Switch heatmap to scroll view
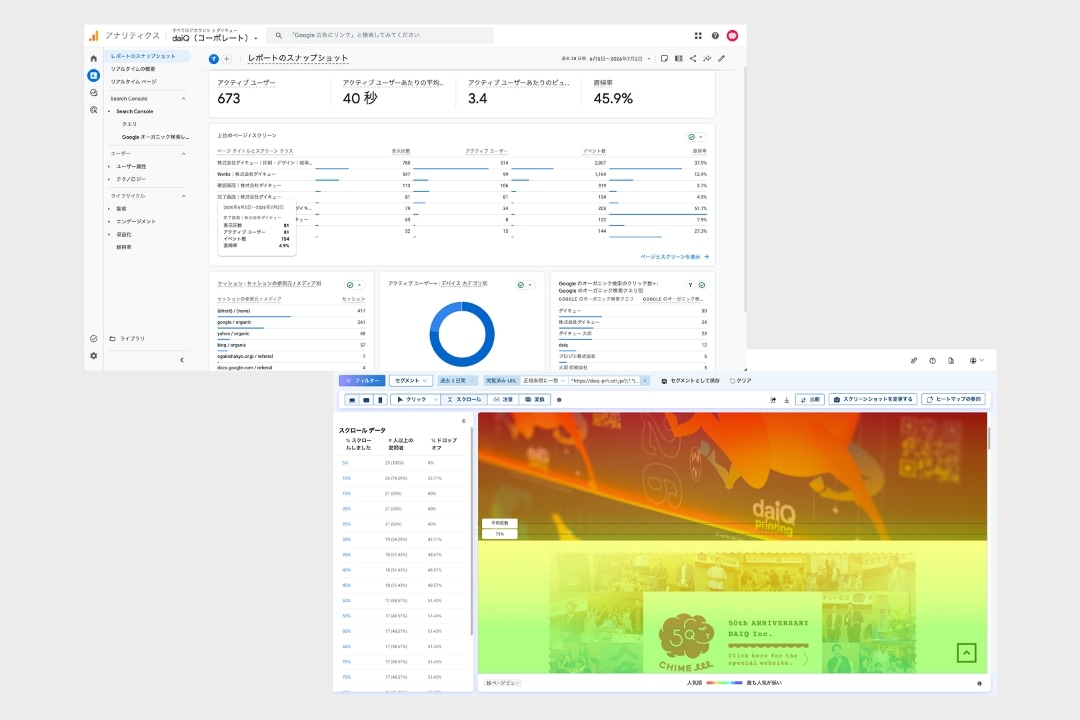1080x720 pixels. click(464, 400)
